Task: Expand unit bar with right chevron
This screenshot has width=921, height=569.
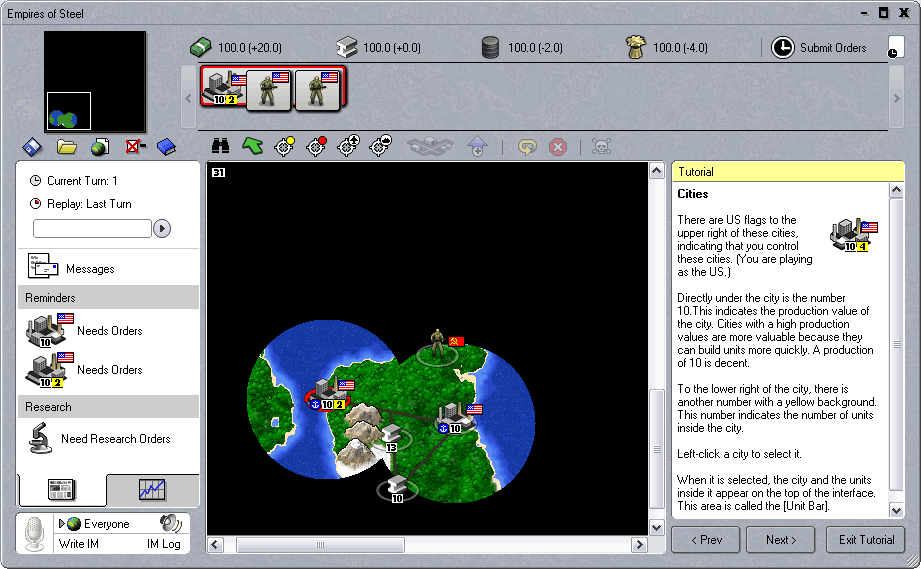Action: coord(895,97)
